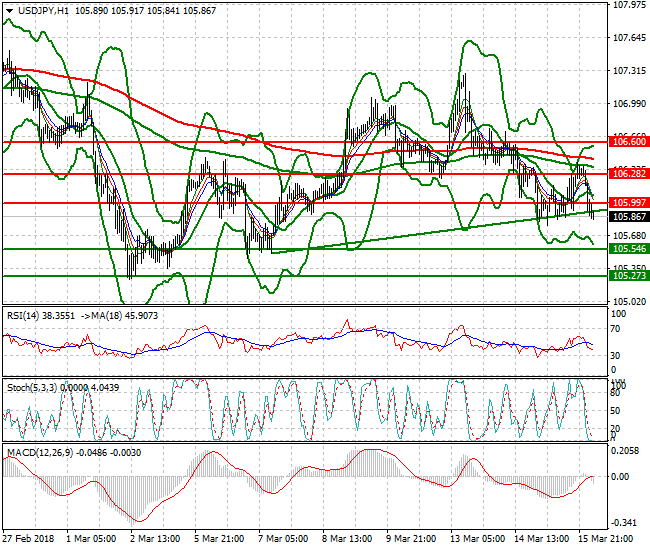Click the 105.020 value on price scale
The height and width of the screenshot is (550, 650).
tap(628, 301)
